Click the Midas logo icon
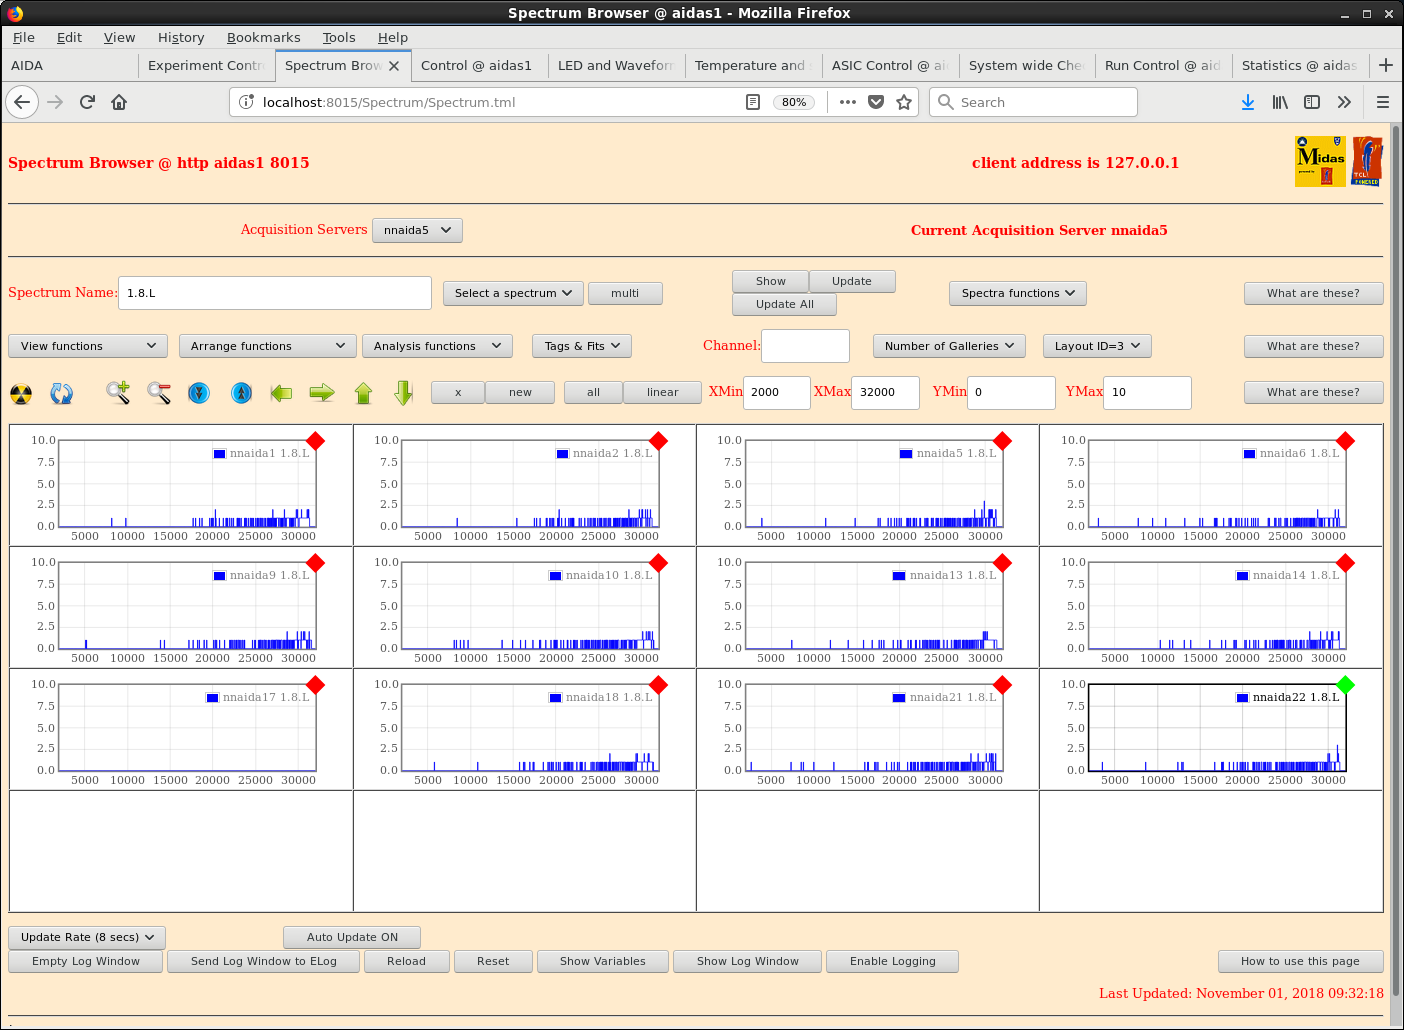Image resolution: width=1404 pixels, height=1030 pixels. click(x=1320, y=161)
